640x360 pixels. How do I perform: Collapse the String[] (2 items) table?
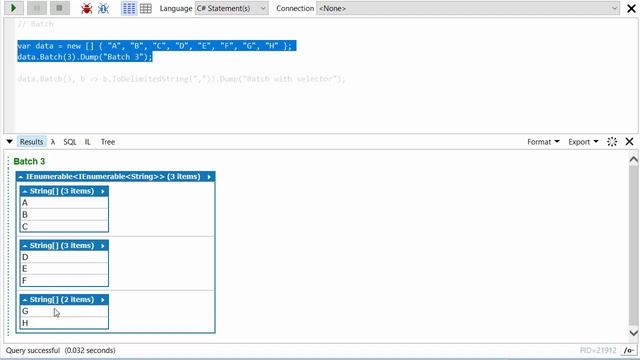[x=25, y=300]
